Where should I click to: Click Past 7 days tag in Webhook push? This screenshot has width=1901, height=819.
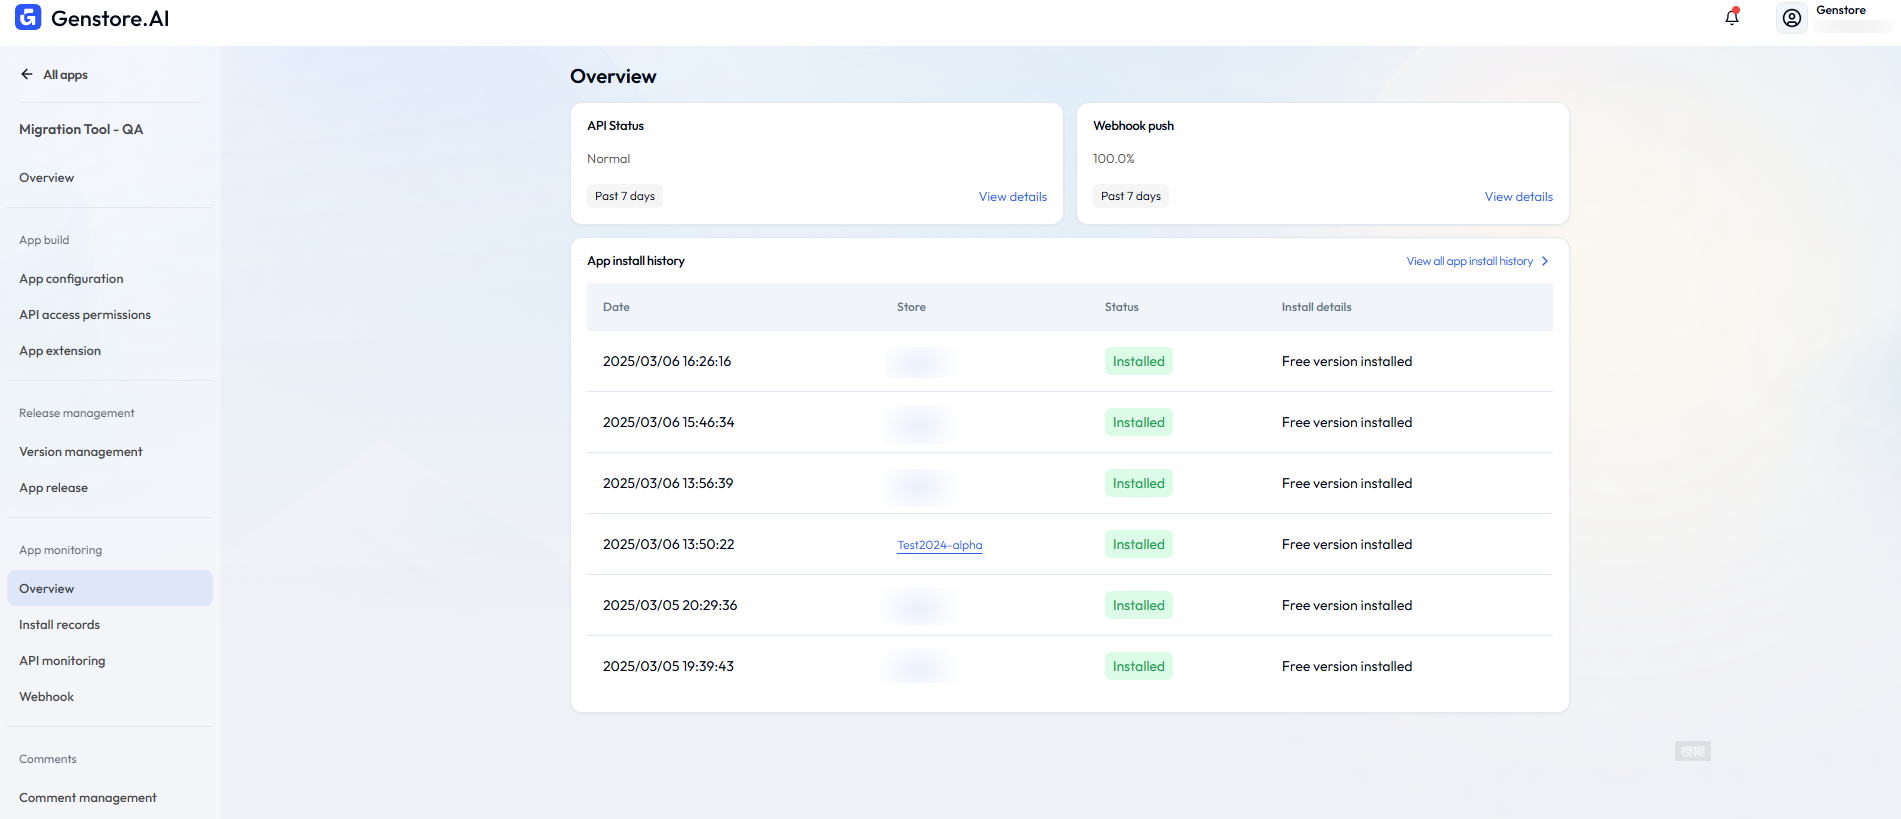click(1131, 196)
